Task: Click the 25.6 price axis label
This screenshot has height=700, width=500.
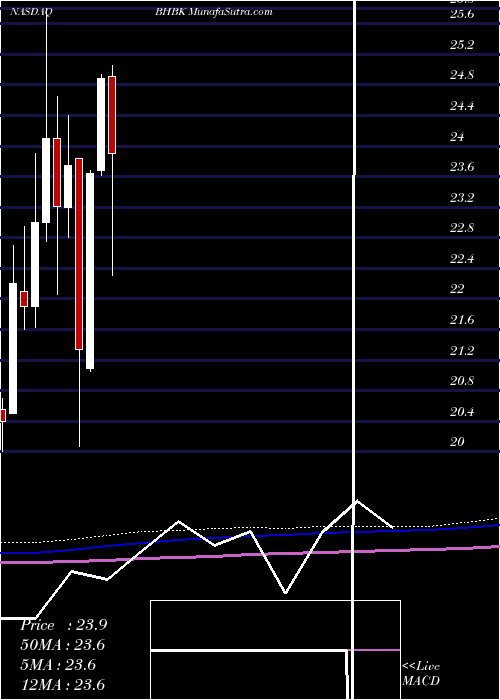Action: click(462, 14)
